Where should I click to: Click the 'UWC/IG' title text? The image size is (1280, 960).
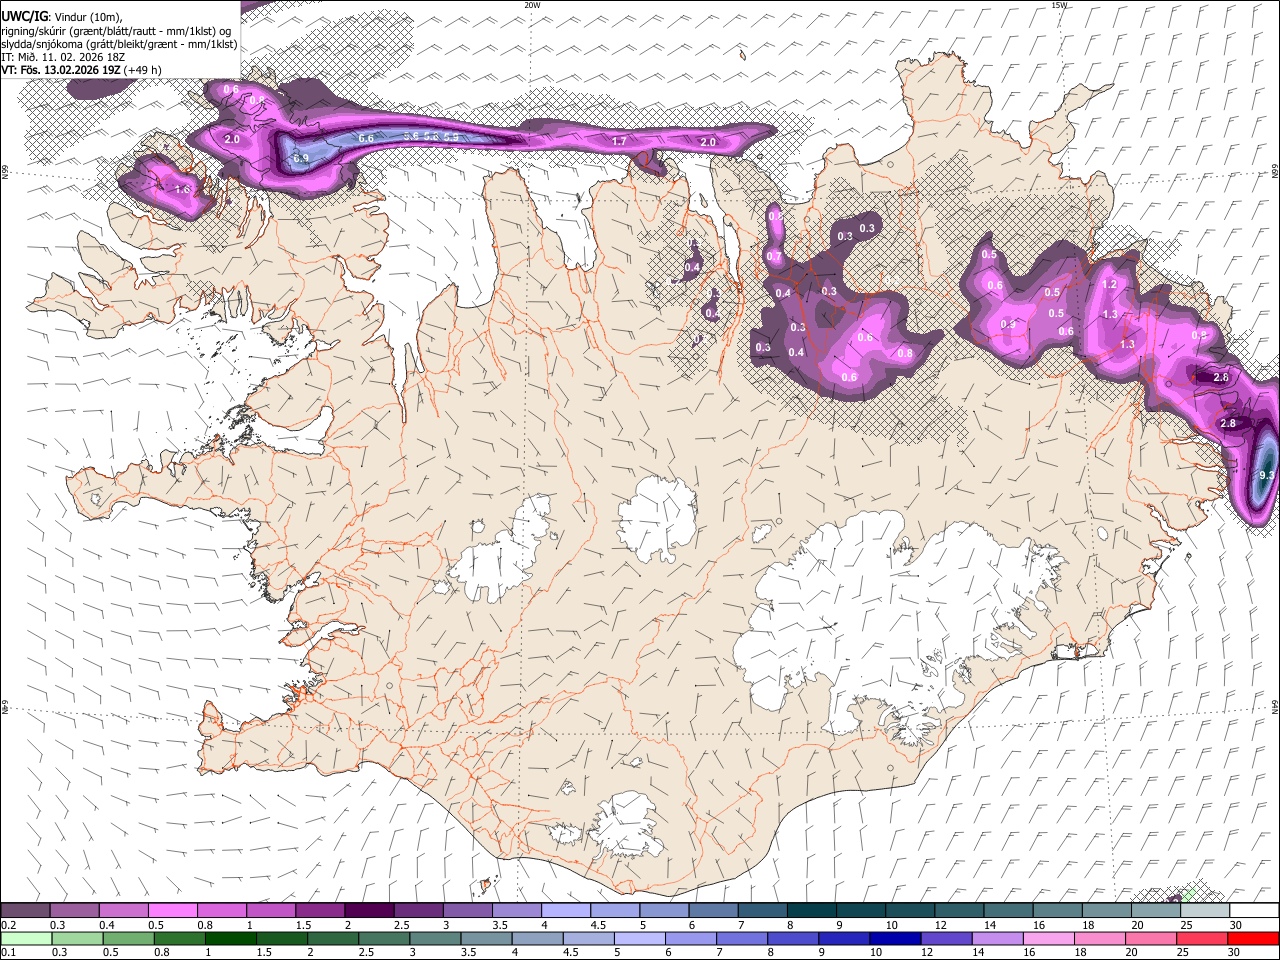(x=24, y=16)
